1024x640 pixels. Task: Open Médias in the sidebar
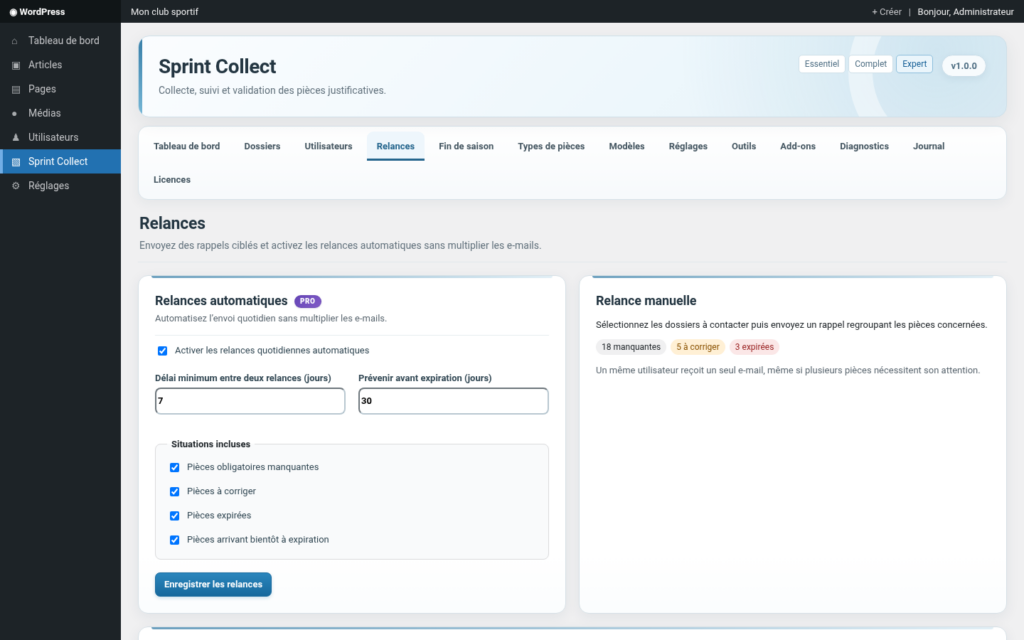click(60, 113)
